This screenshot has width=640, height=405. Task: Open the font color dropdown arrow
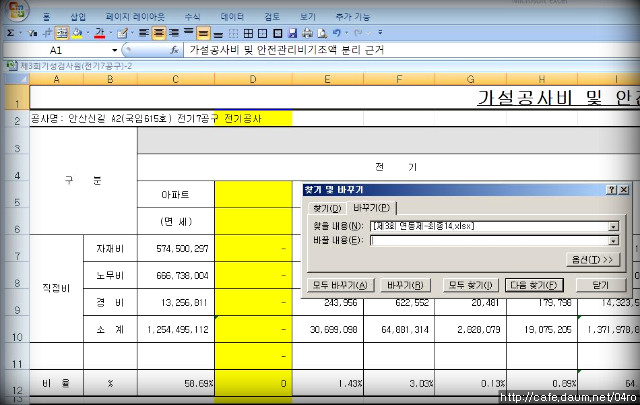pos(111,33)
